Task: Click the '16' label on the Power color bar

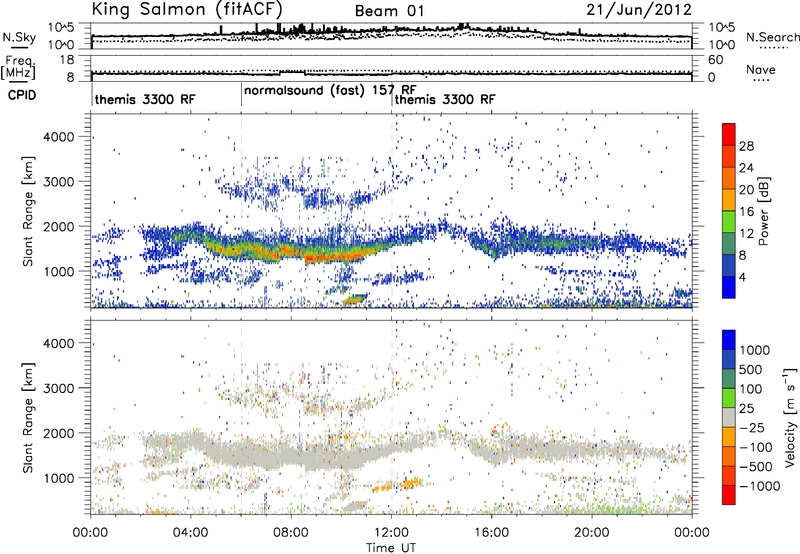Action: point(746,212)
